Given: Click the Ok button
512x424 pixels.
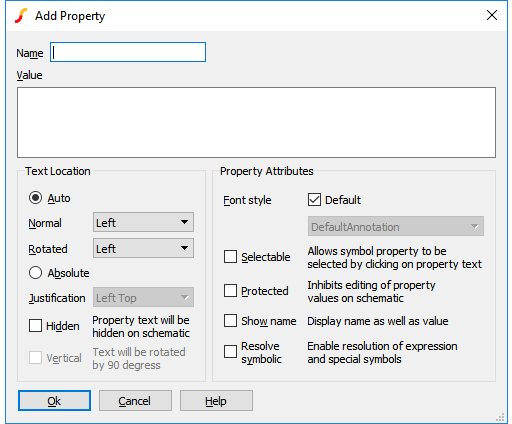Looking at the screenshot, I should coord(54,401).
